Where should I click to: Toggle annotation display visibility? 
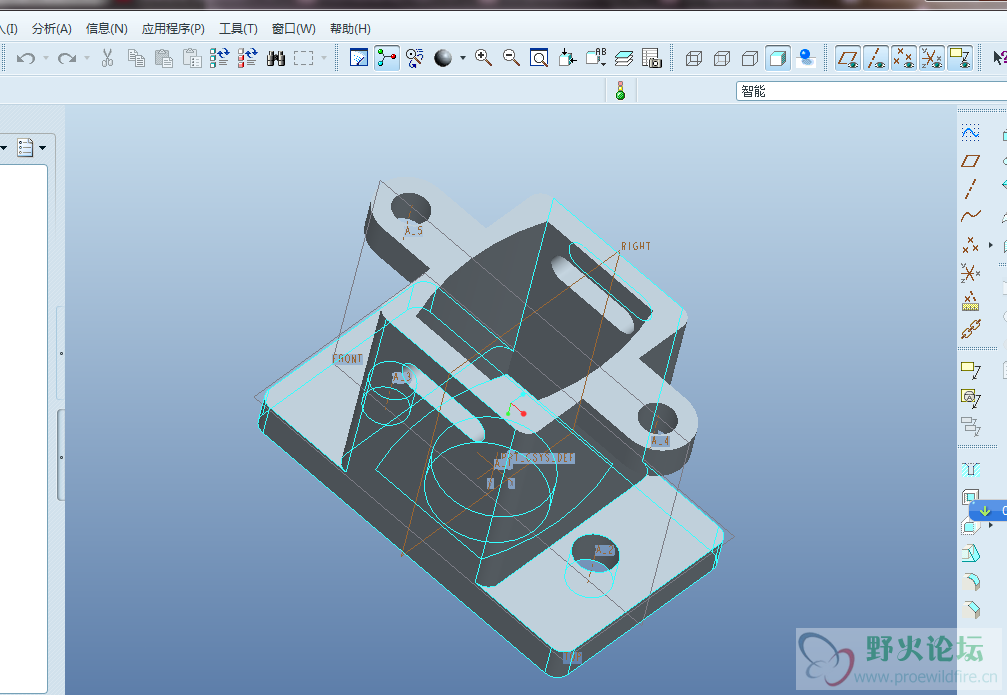click(960, 58)
